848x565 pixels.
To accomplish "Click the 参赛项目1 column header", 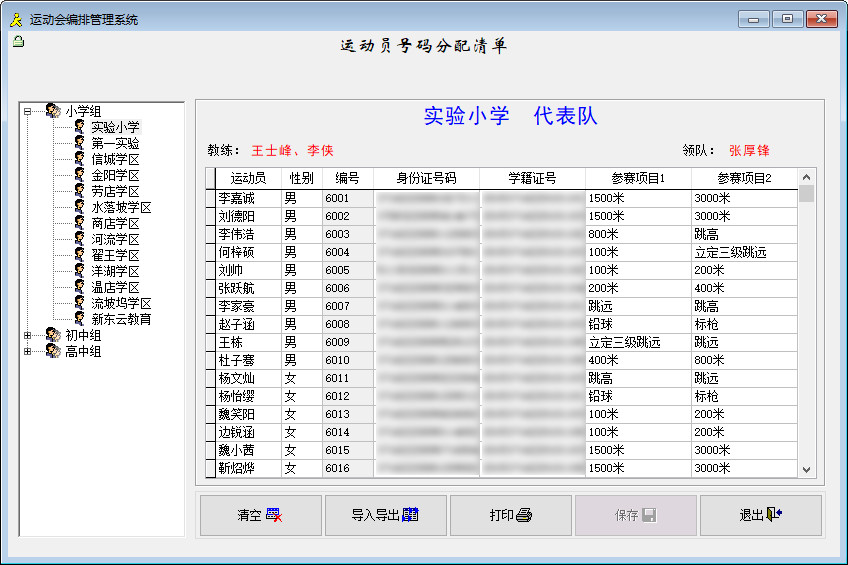I will [638, 178].
